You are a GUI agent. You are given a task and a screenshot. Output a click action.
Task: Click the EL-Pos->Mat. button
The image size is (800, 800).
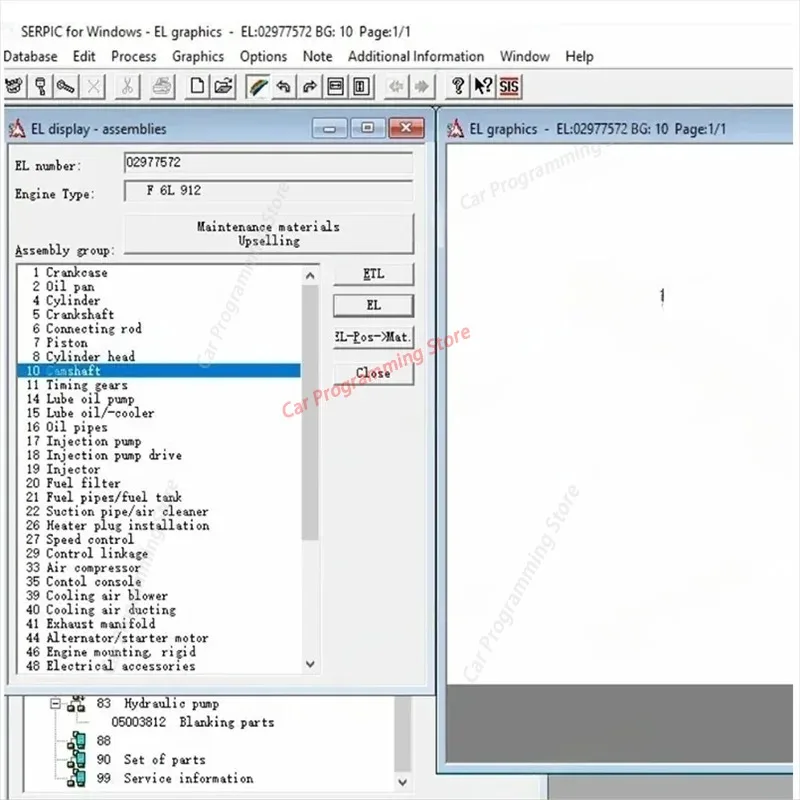point(373,337)
